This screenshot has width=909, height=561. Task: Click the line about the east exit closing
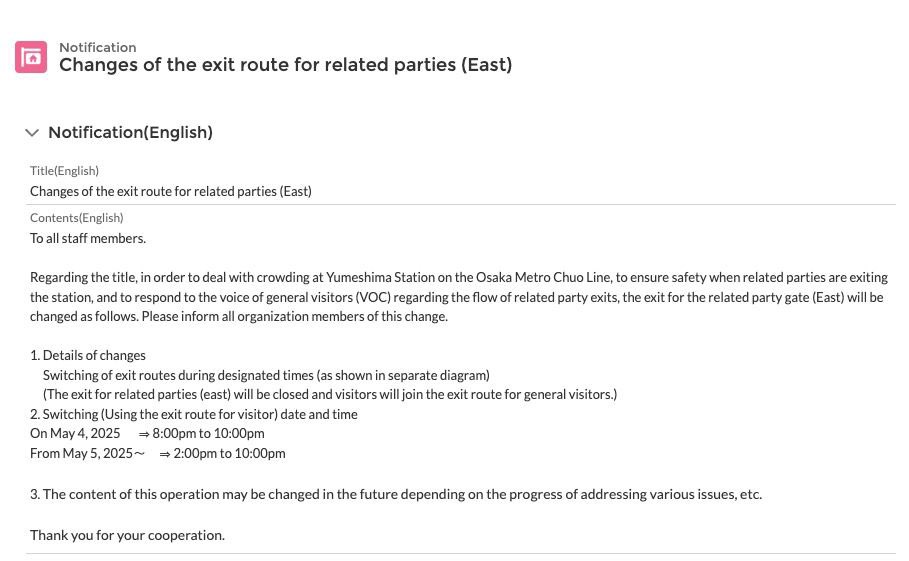[x=330, y=394]
